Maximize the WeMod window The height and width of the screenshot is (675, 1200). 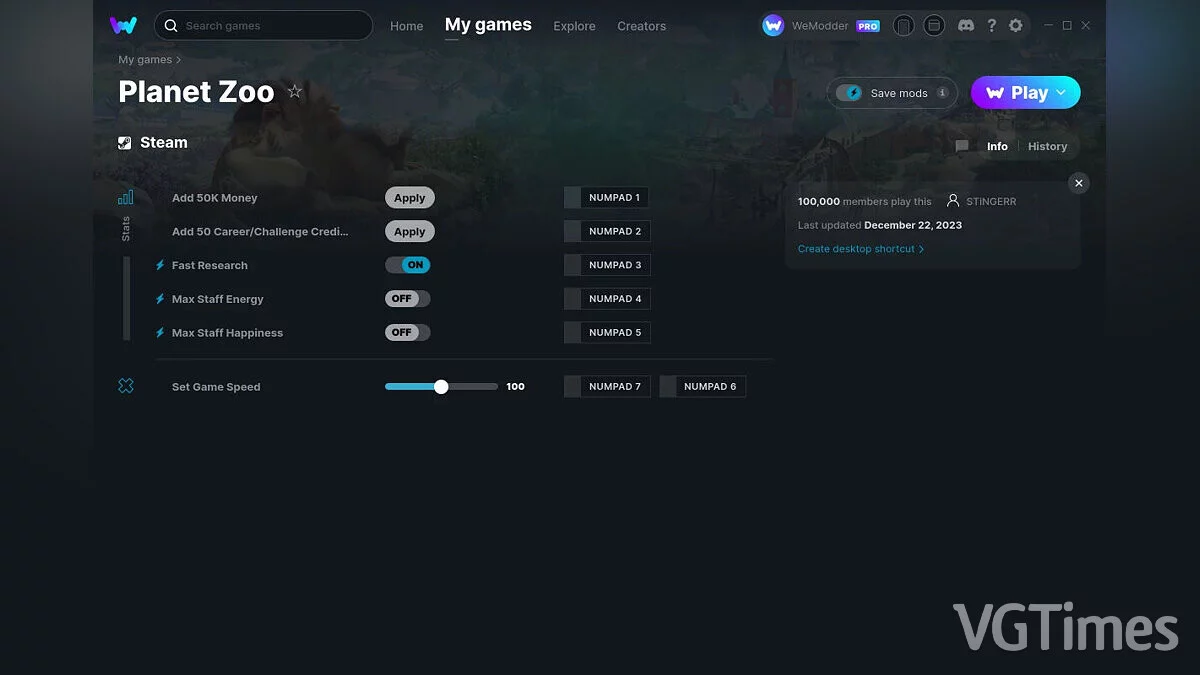tap(1067, 26)
